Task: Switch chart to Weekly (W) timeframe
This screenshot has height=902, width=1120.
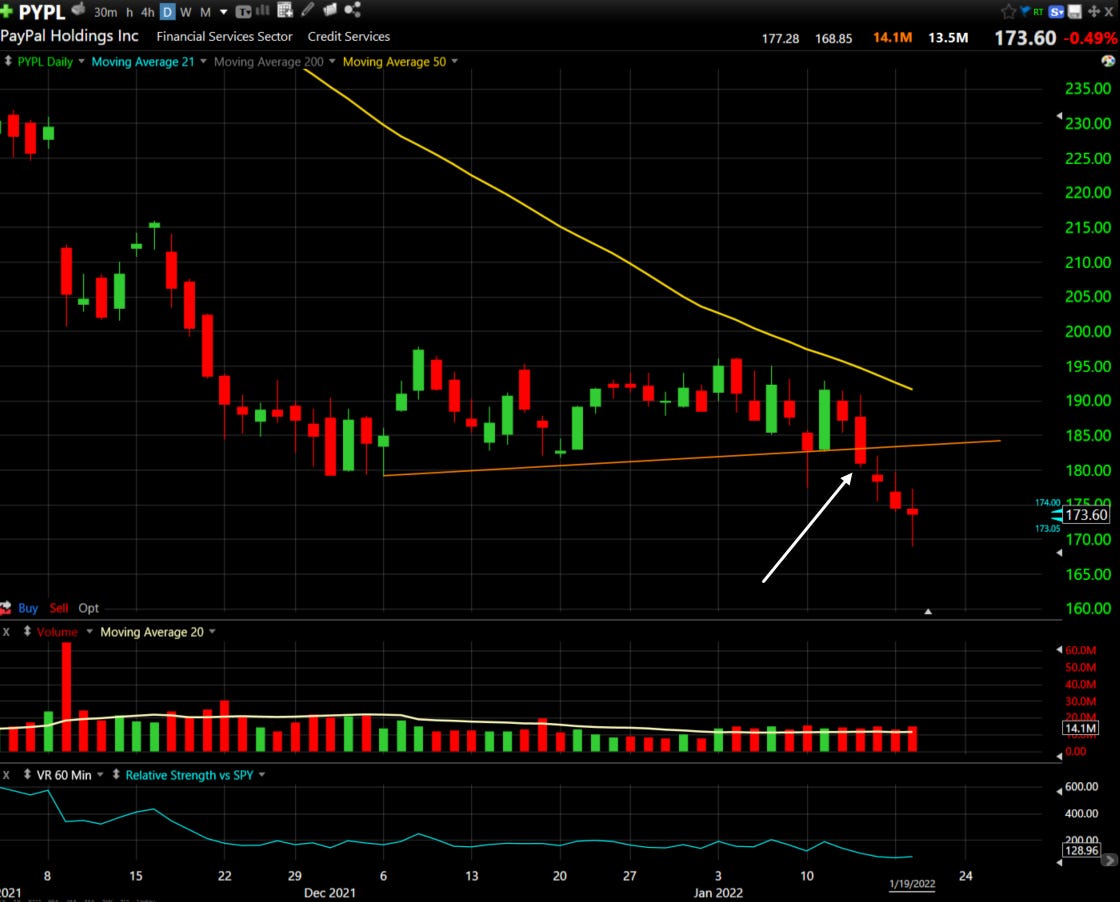Action: pos(186,12)
